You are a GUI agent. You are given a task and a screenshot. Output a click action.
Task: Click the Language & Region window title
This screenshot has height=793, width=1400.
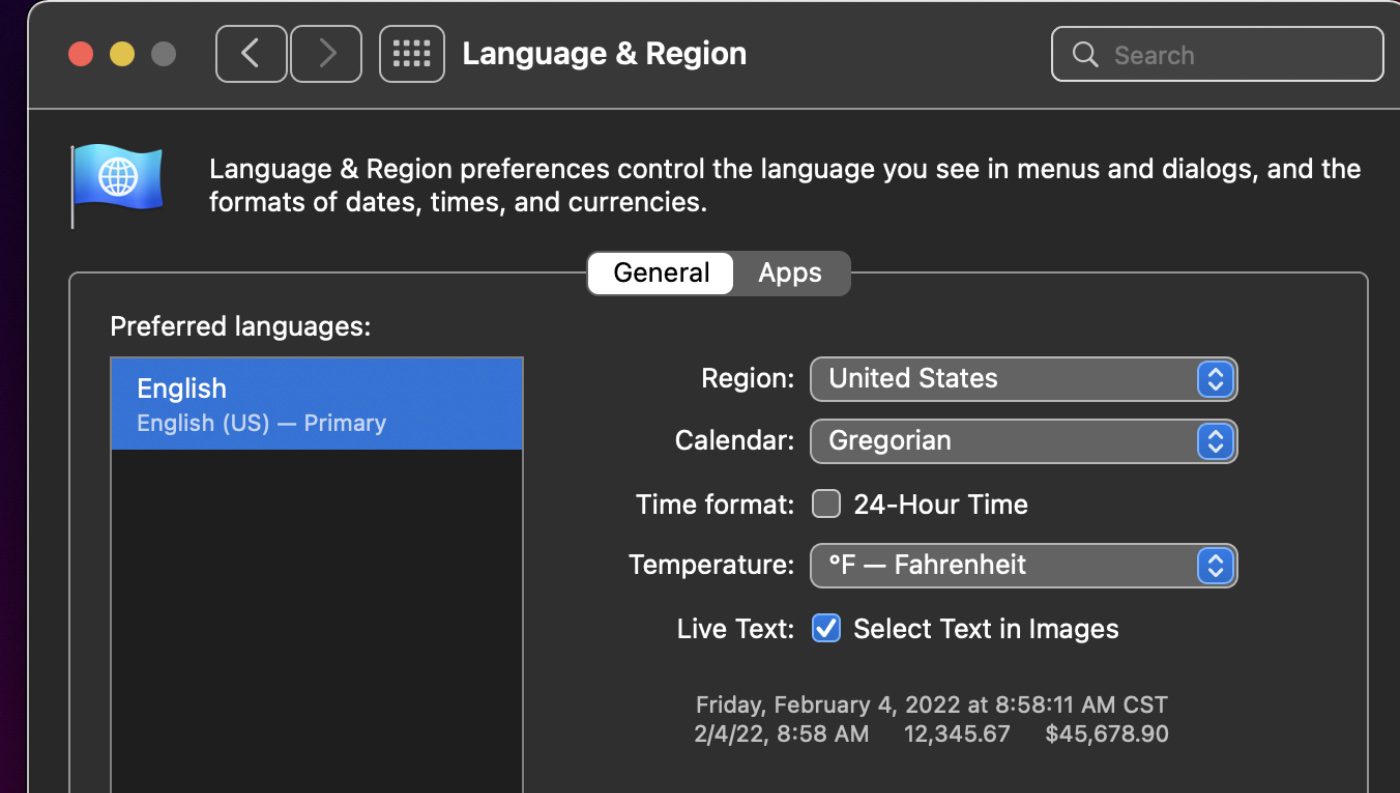(x=604, y=54)
